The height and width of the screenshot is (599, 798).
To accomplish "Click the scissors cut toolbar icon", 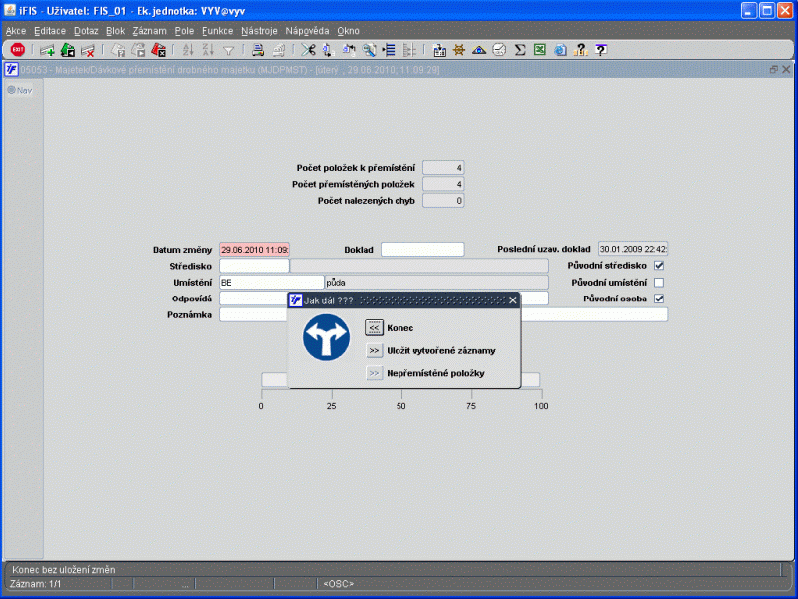I will pos(308,50).
